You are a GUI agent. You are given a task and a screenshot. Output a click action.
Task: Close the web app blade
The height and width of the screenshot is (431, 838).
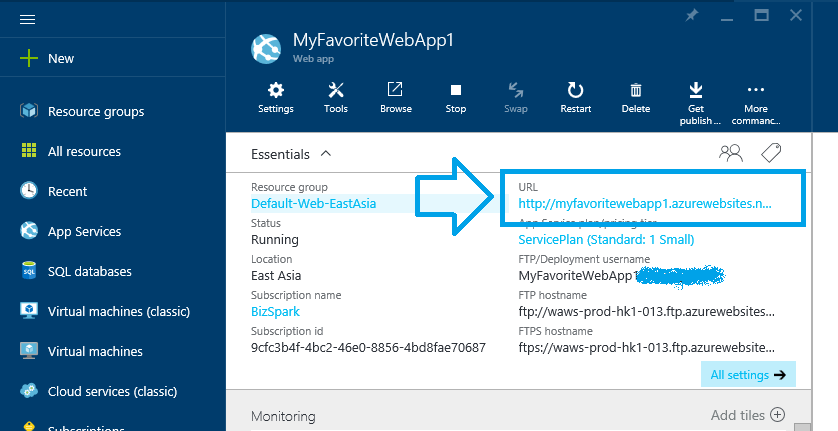pos(796,16)
